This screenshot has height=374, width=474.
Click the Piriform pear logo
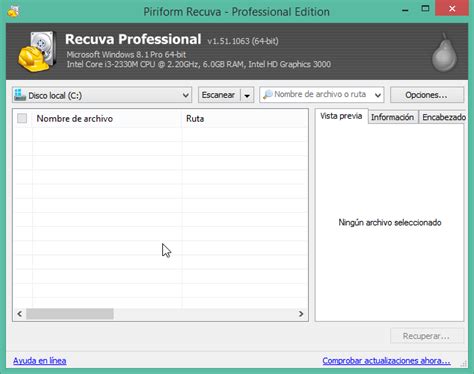444,52
